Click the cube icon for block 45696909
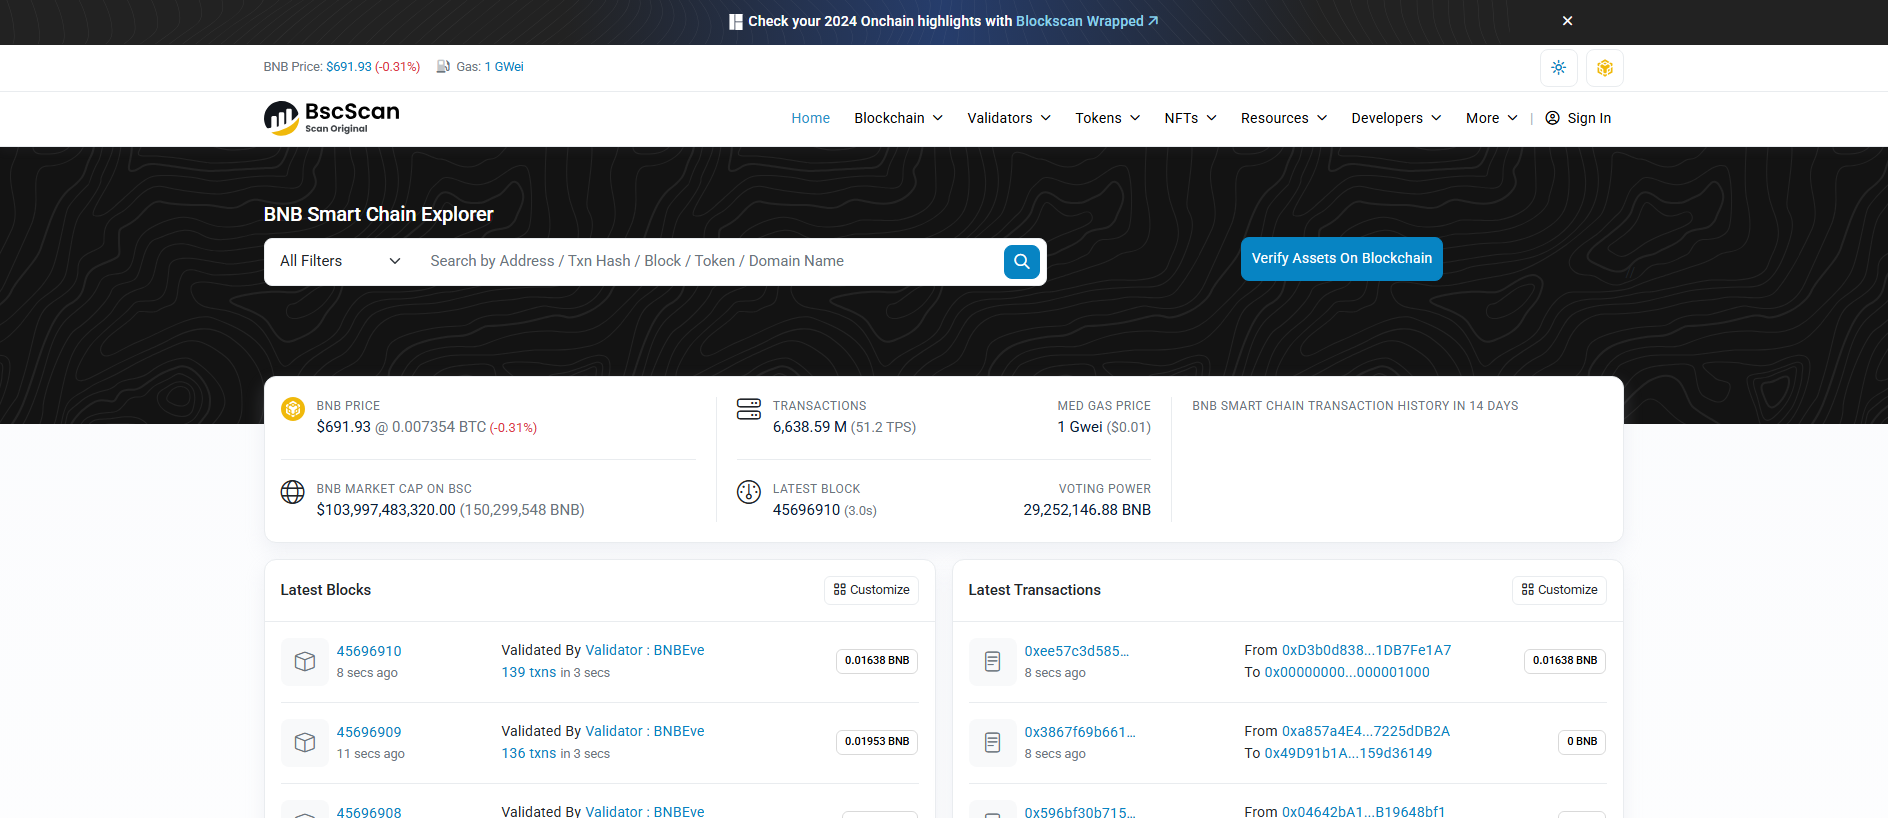This screenshot has width=1888, height=818. tap(305, 743)
